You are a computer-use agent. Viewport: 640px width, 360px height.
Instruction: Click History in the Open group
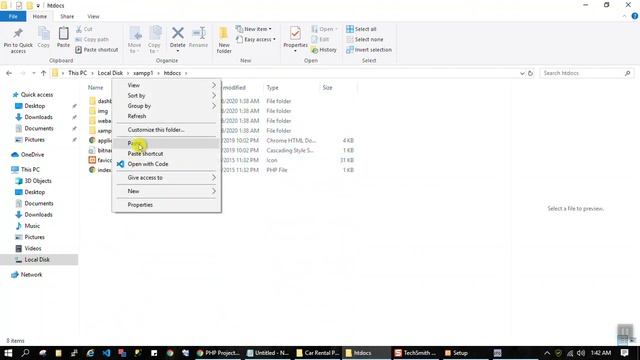click(x=324, y=50)
